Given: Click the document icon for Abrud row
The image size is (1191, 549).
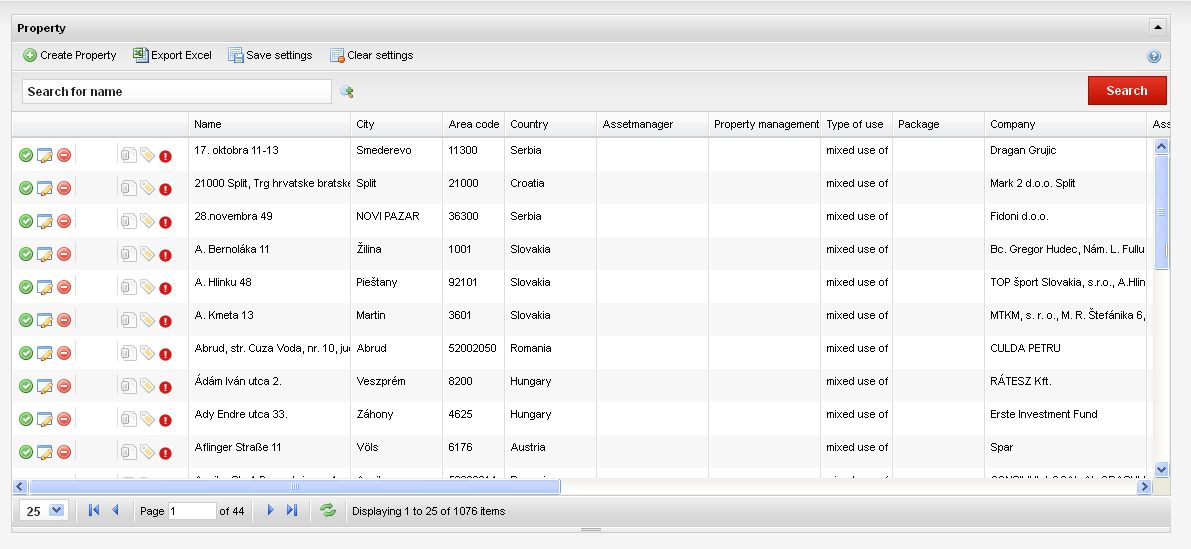Looking at the screenshot, I should pos(128,353).
